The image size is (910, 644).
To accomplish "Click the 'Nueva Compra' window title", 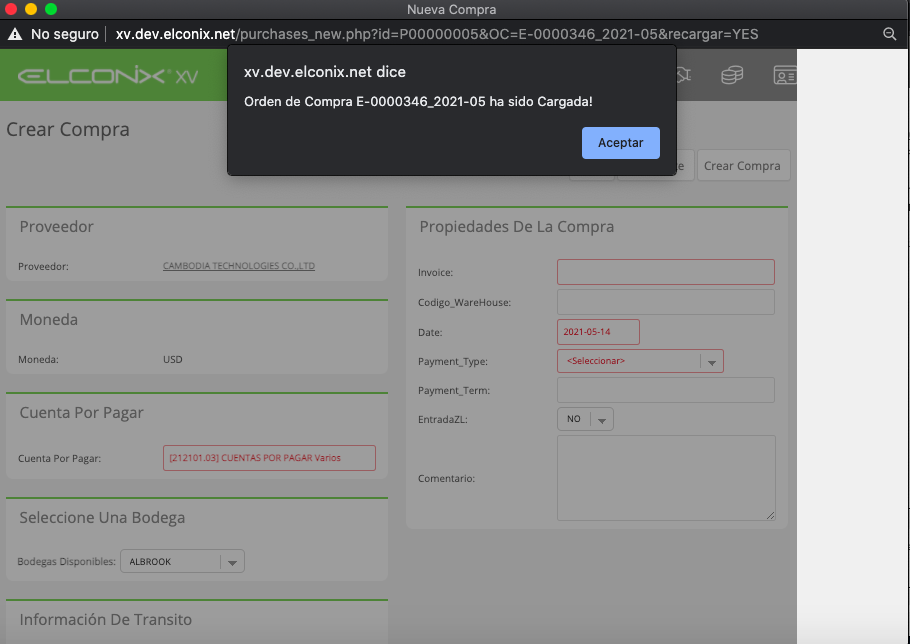I will tap(452, 9).
